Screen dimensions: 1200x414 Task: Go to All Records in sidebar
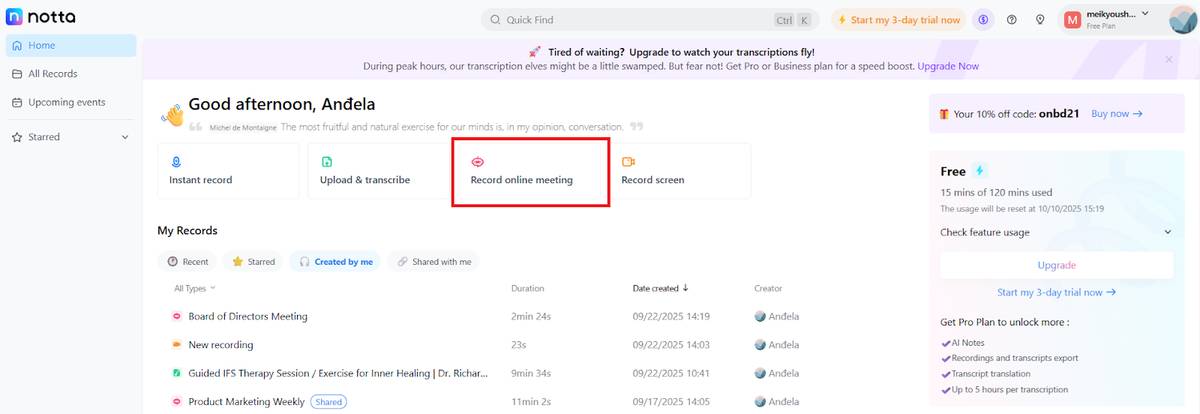coord(52,74)
